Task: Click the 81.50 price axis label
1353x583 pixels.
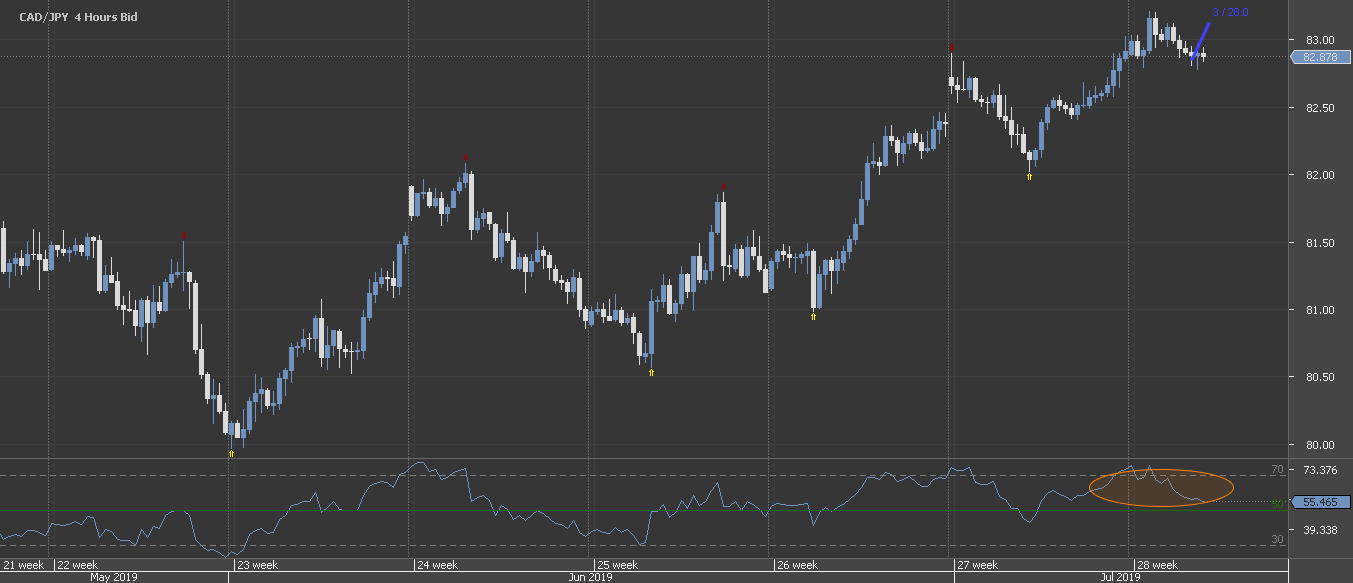Action: 1318,243
